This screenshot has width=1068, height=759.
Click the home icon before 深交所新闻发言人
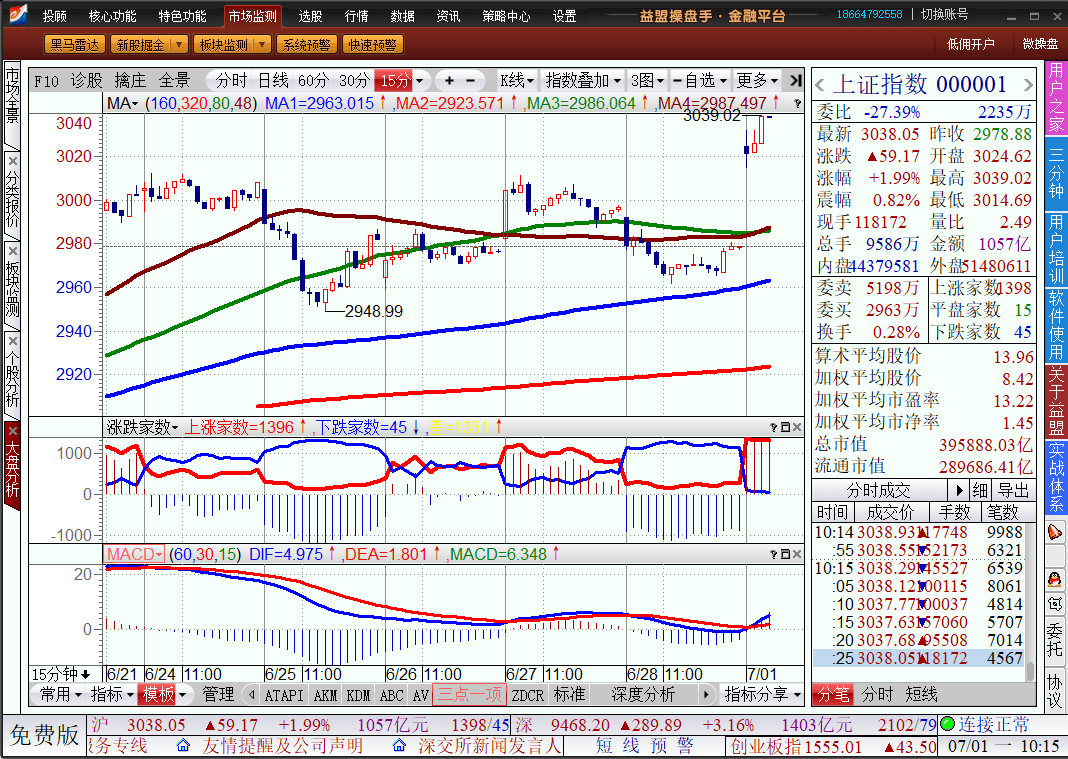click(x=399, y=746)
